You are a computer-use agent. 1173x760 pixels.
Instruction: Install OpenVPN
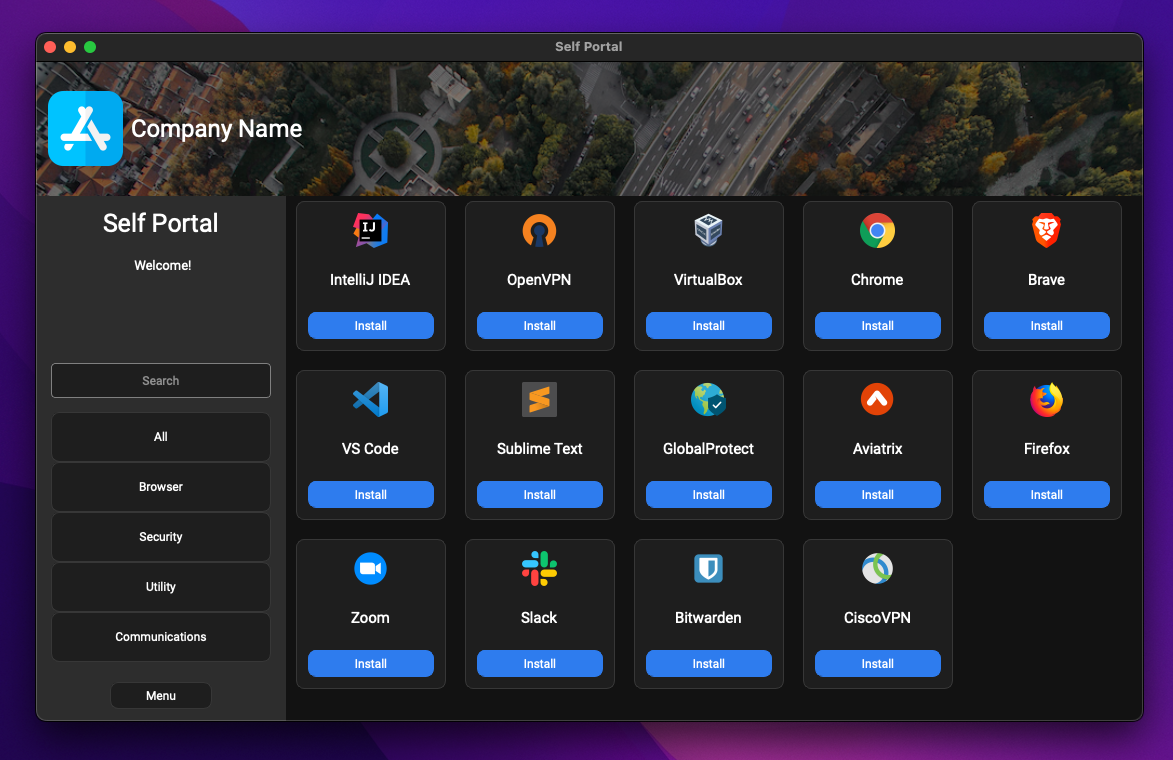(539, 325)
